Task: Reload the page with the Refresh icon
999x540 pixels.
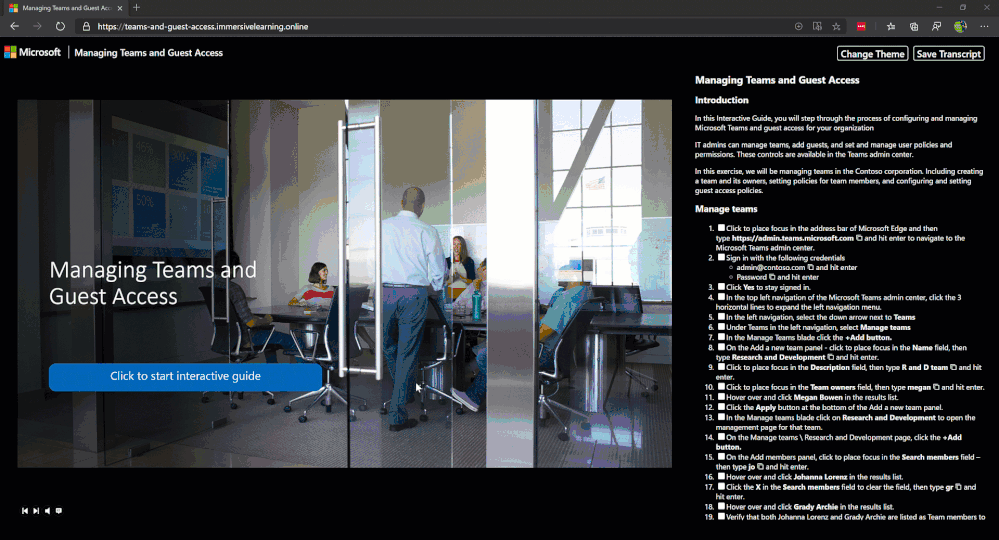Action: point(60,26)
